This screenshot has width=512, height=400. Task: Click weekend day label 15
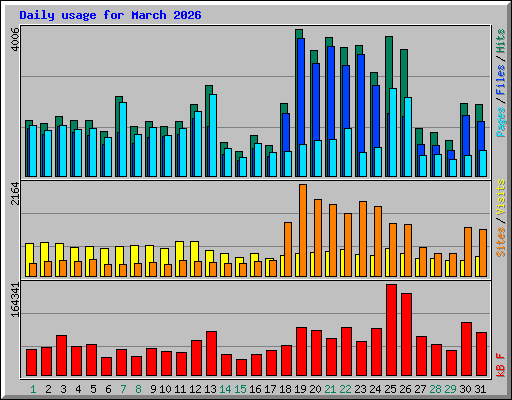click(240, 389)
